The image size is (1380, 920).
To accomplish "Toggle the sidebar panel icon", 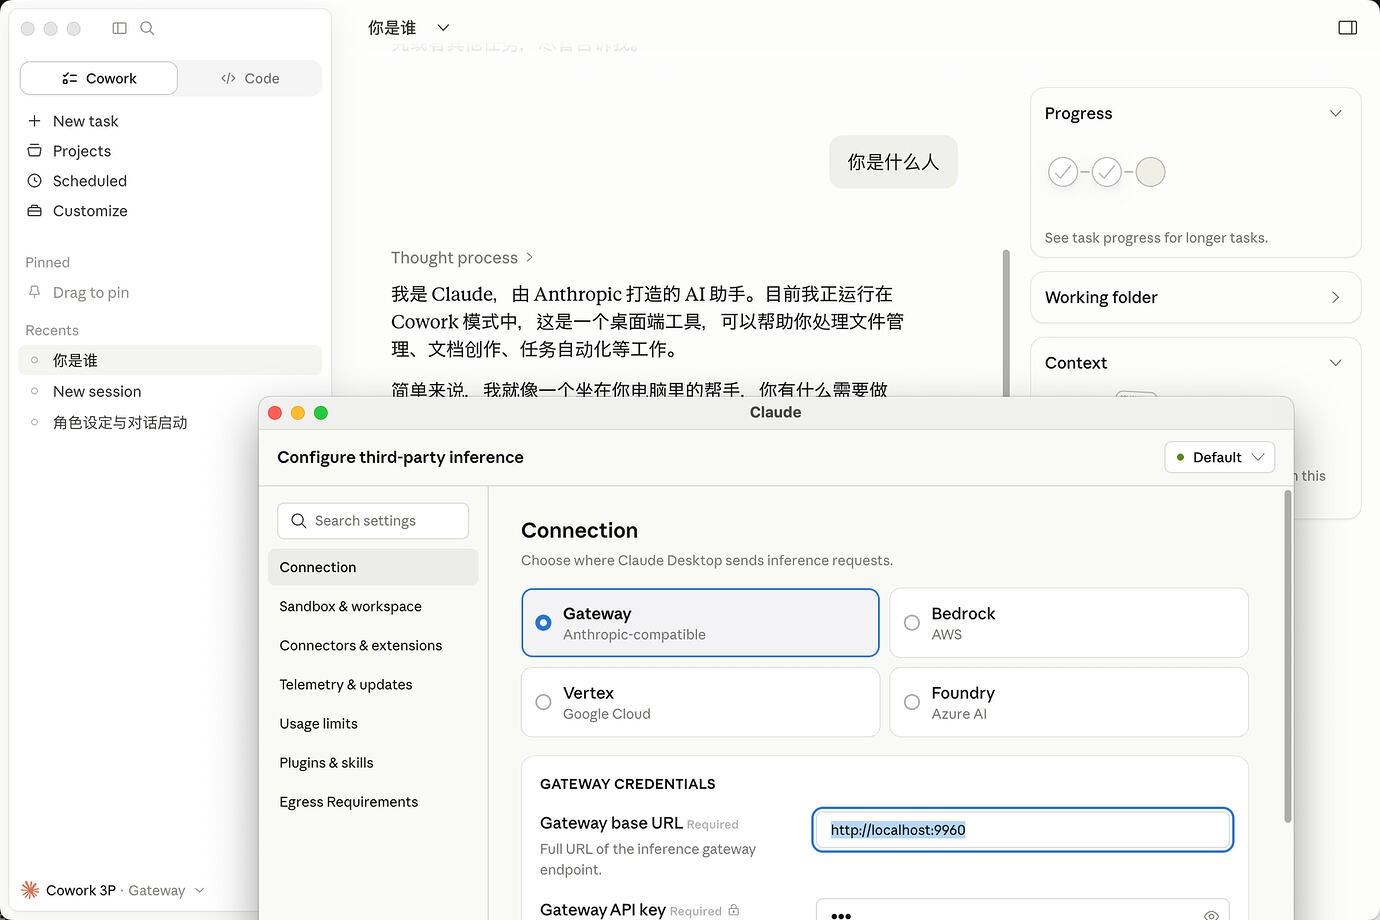I will point(120,28).
